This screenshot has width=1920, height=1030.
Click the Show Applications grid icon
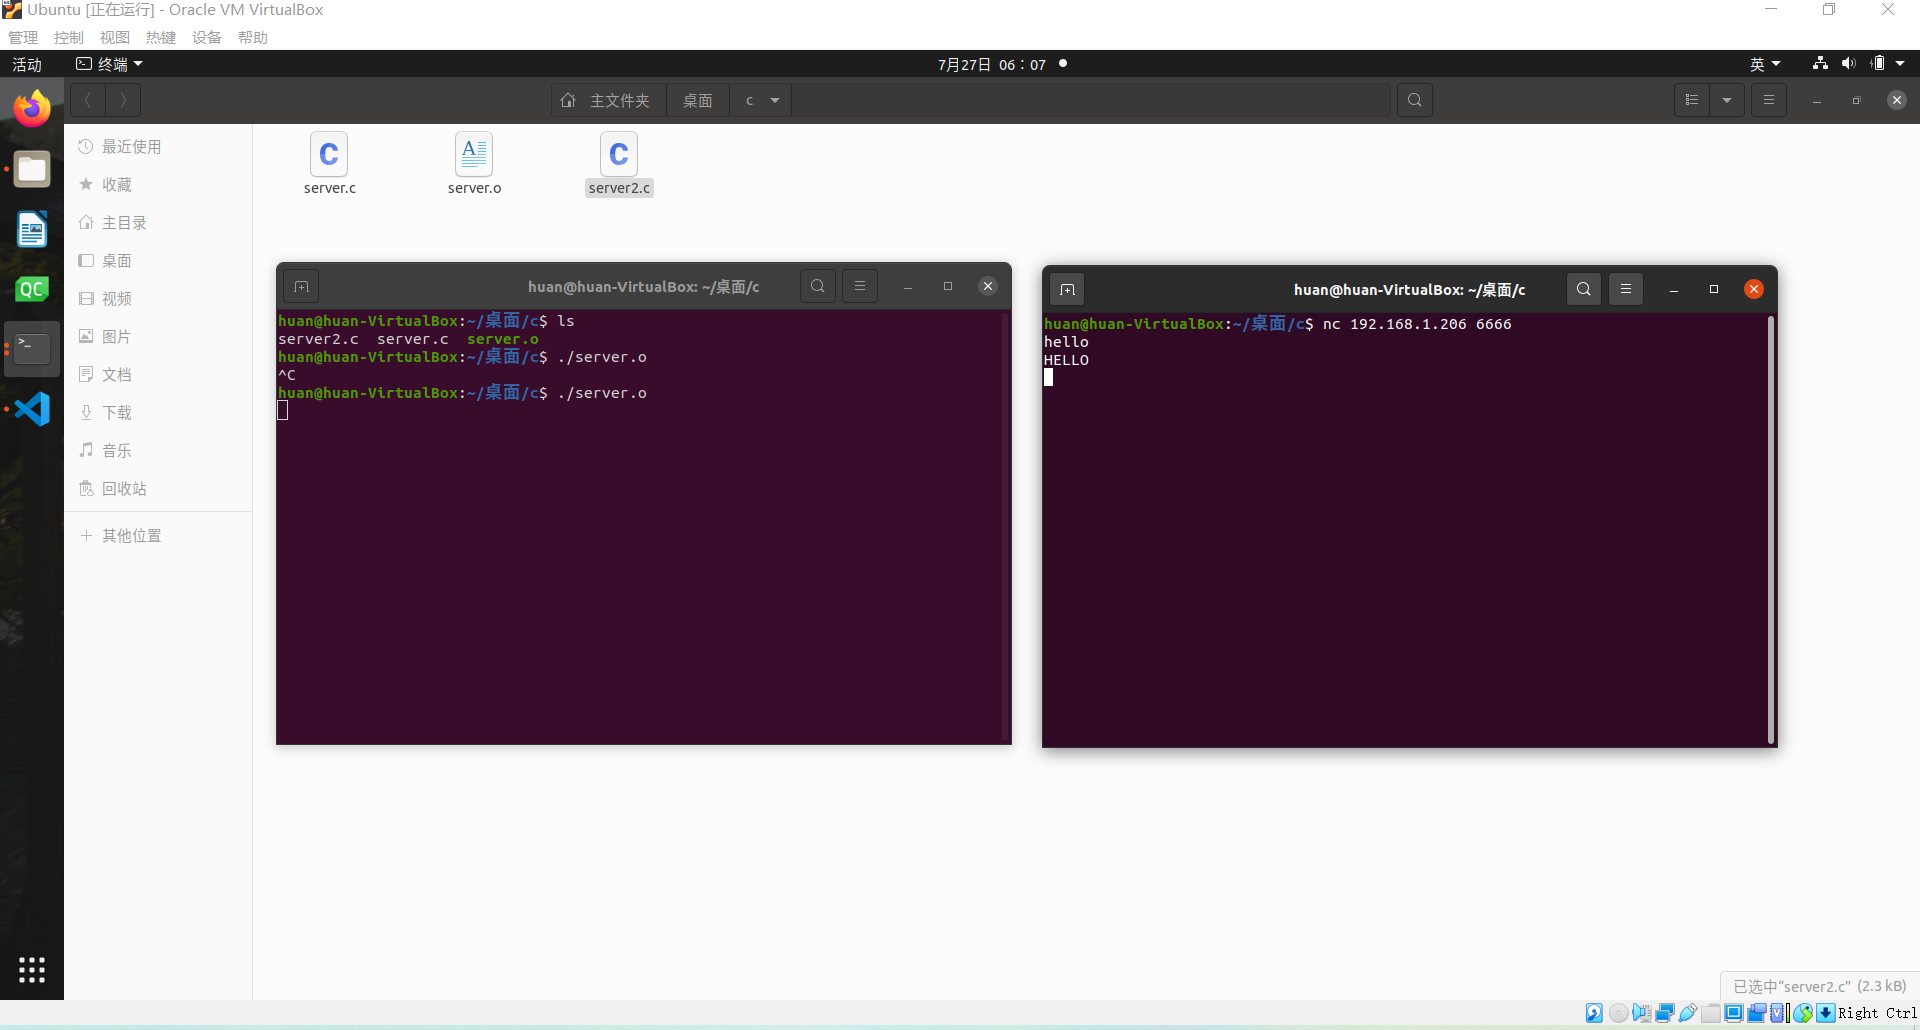coord(31,969)
